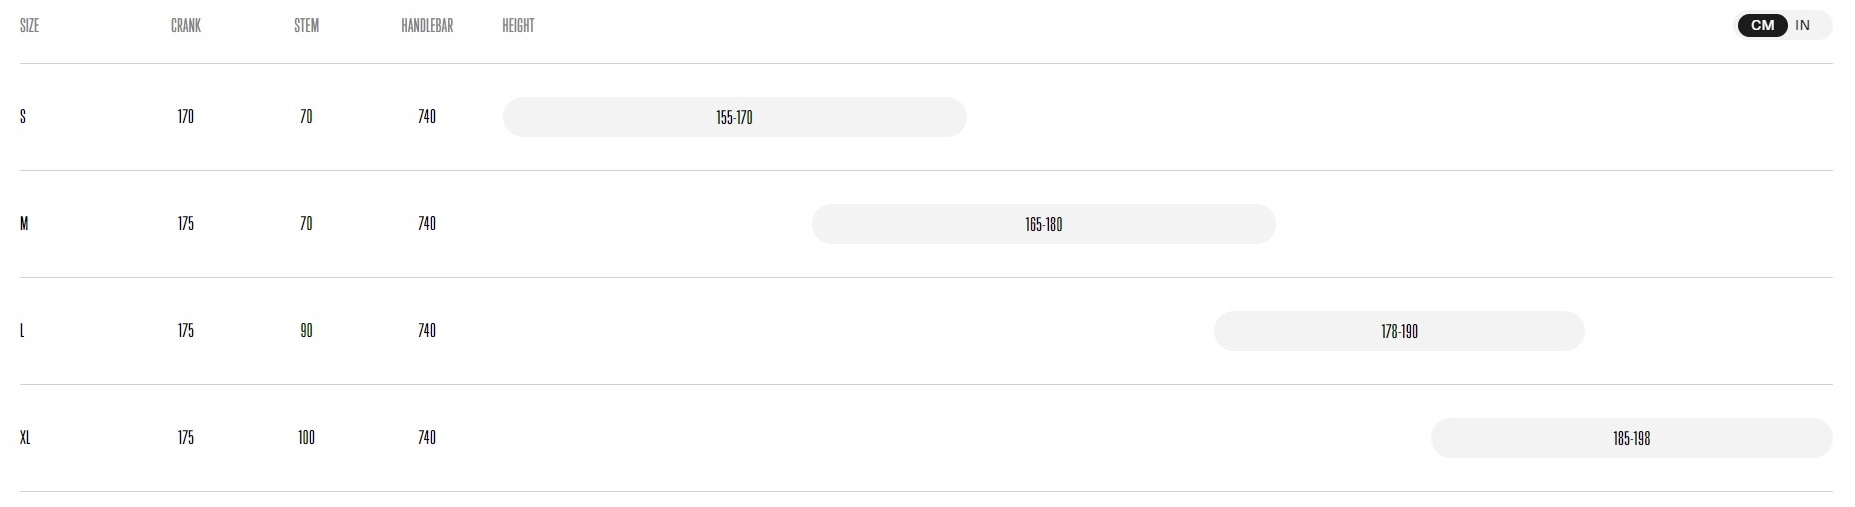Screen dimensions: 1855x507
Task: Click the HEIGHT column header
Action: (x=518, y=26)
